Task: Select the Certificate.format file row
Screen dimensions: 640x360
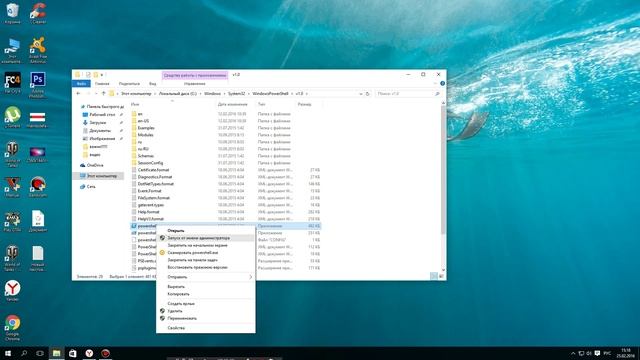Action: click(x=226, y=170)
